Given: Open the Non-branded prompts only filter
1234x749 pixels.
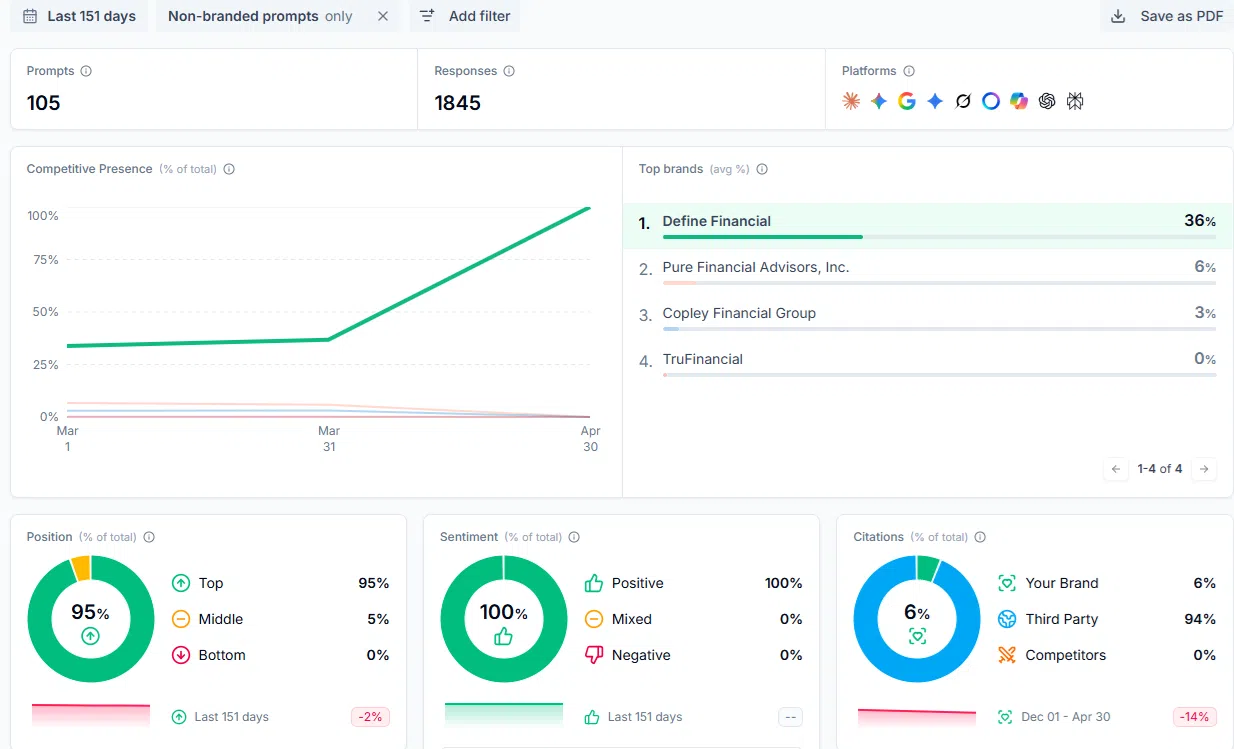Looking at the screenshot, I should tap(260, 16).
